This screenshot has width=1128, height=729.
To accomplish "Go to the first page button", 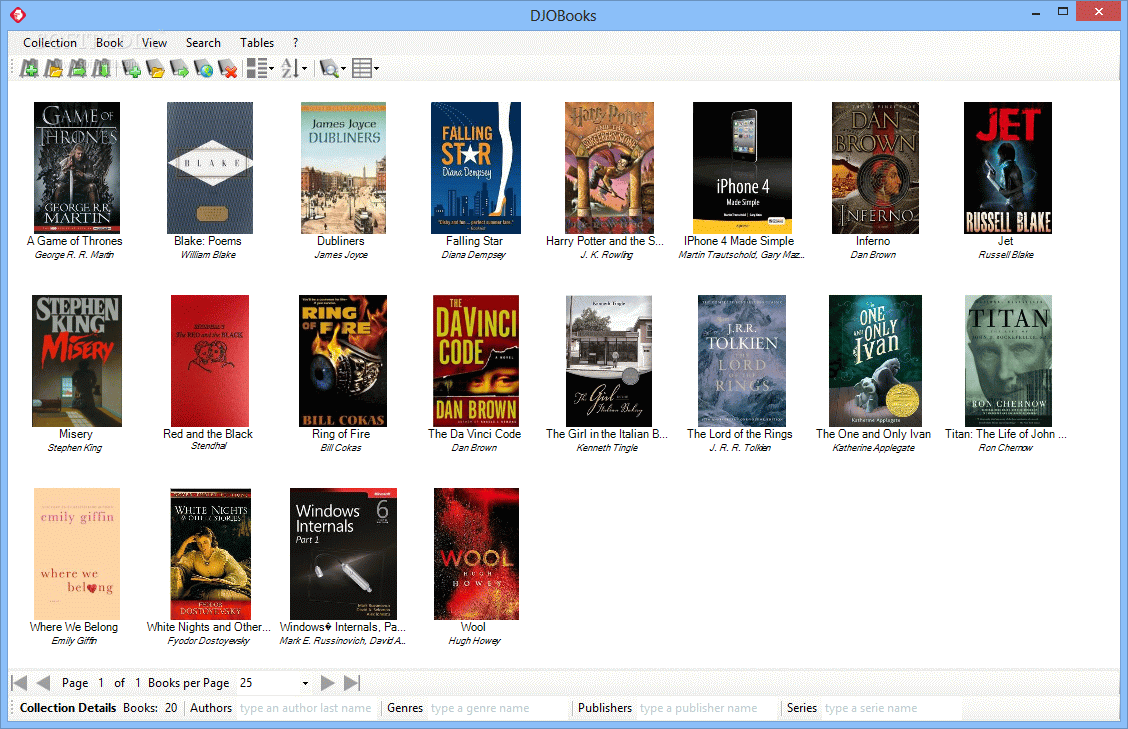I will 19,683.
